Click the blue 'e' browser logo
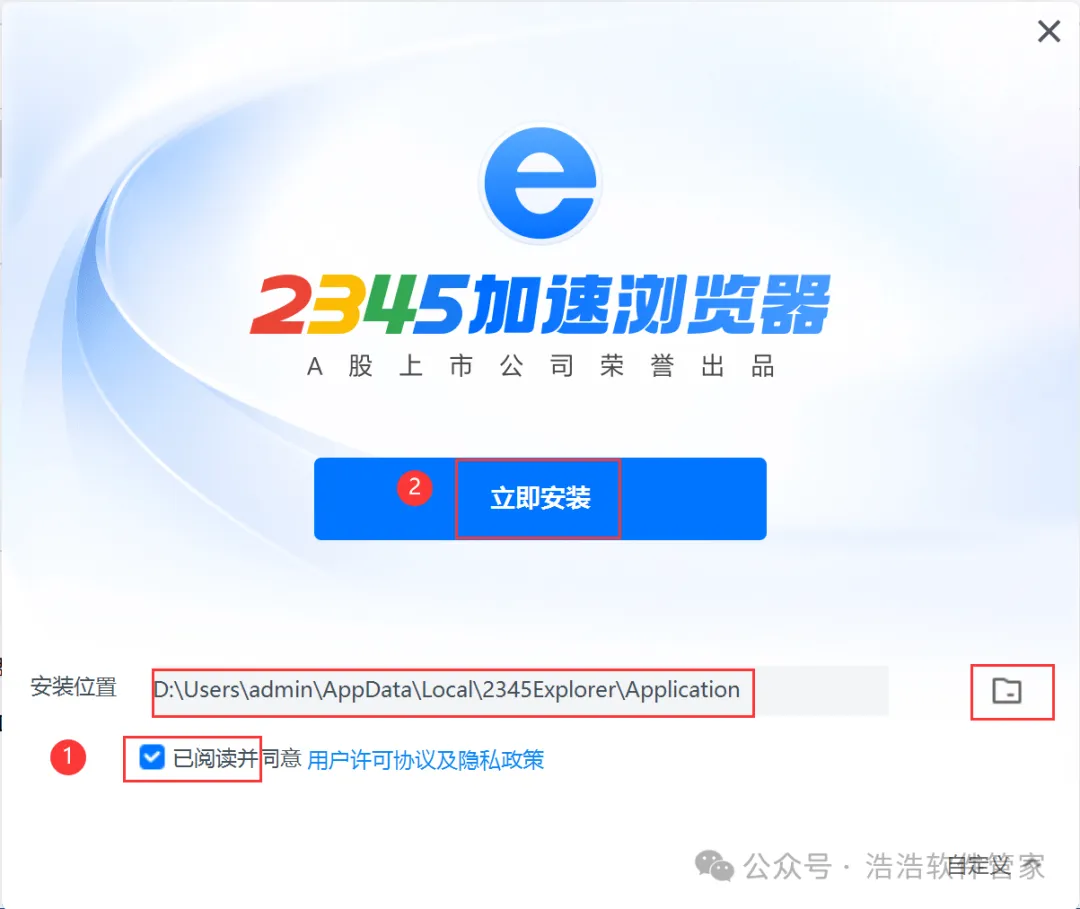The image size is (1080, 909). click(541, 184)
